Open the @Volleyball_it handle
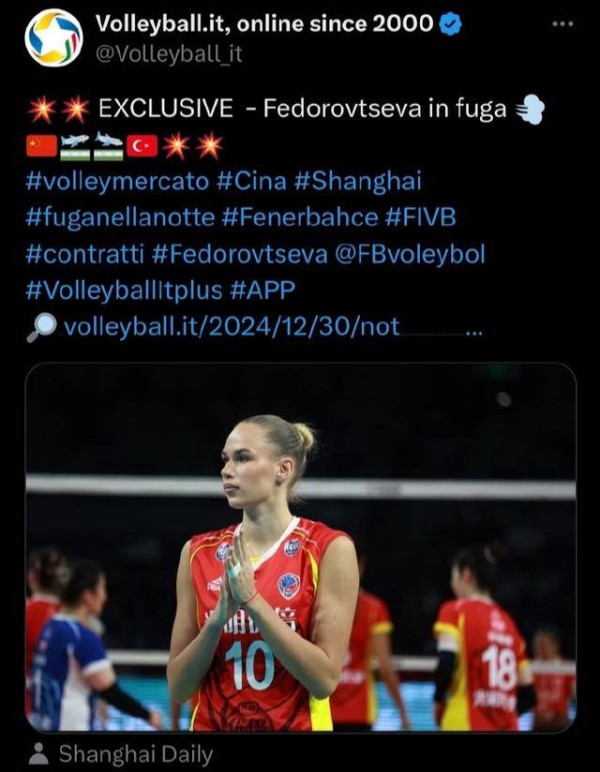 click(168, 54)
